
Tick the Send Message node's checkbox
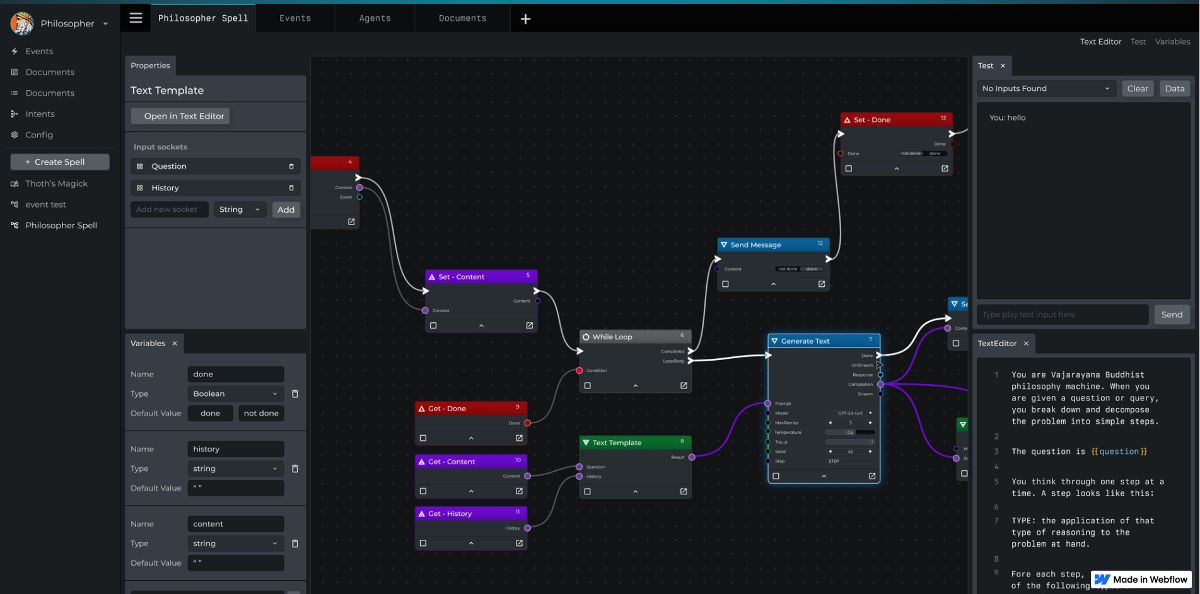click(x=725, y=284)
